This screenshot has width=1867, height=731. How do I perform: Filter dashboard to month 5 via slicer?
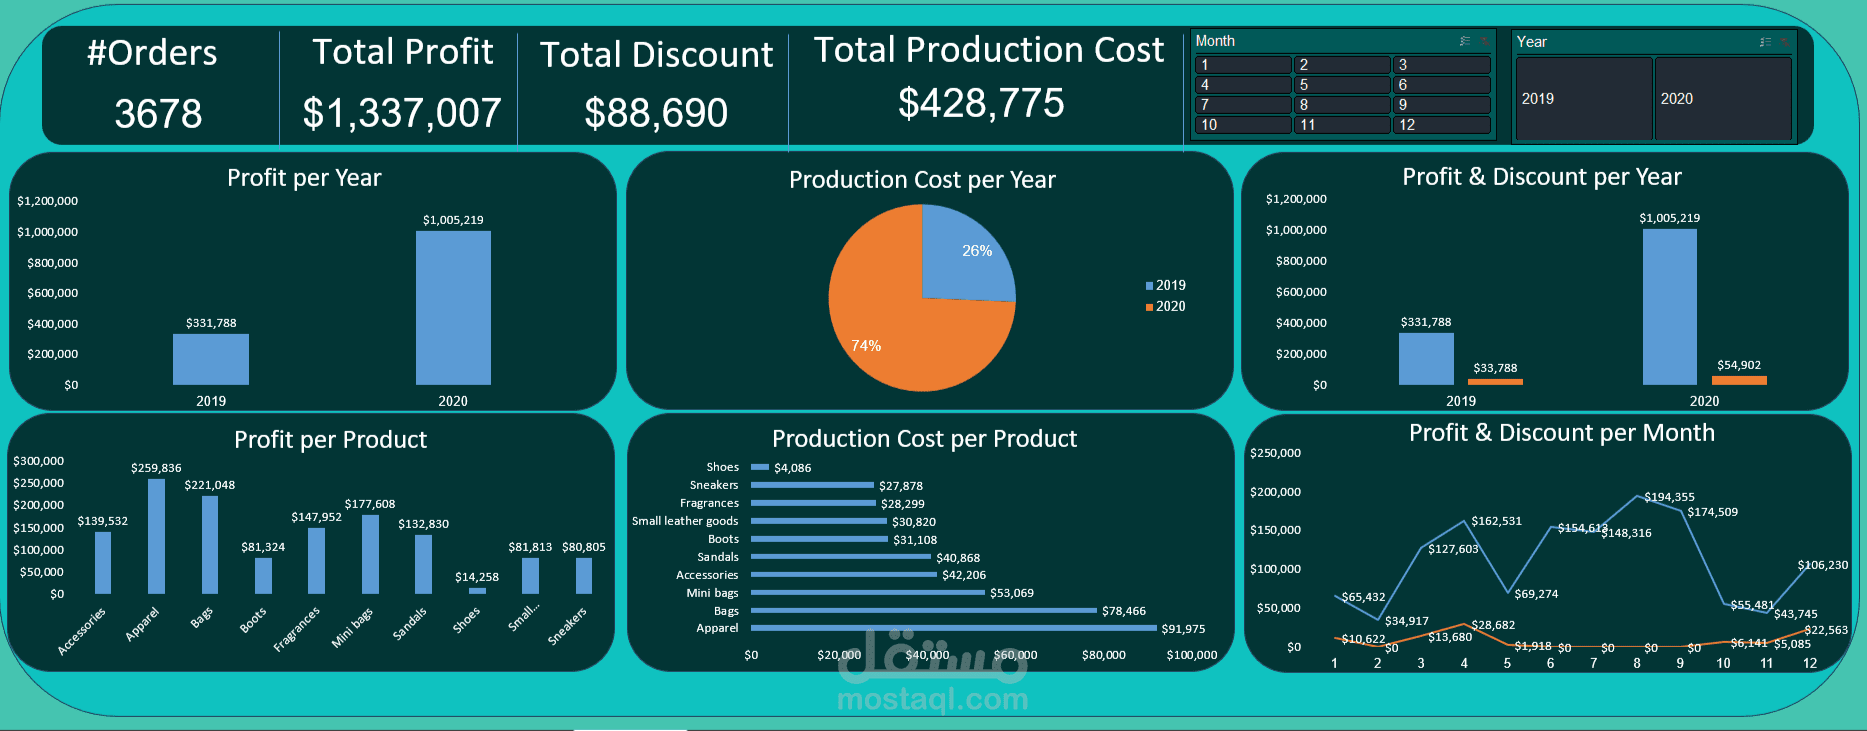point(1342,85)
